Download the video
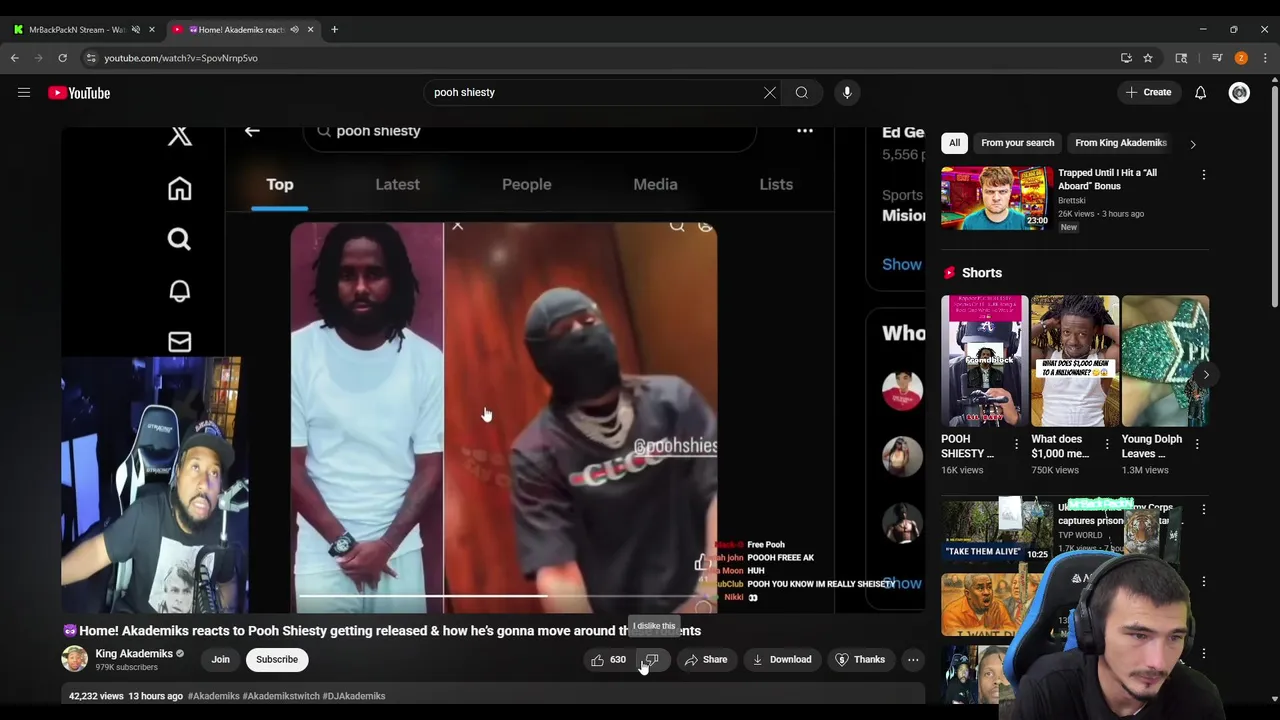This screenshot has width=1280, height=720. pyautogui.click(x=782, y=660)
